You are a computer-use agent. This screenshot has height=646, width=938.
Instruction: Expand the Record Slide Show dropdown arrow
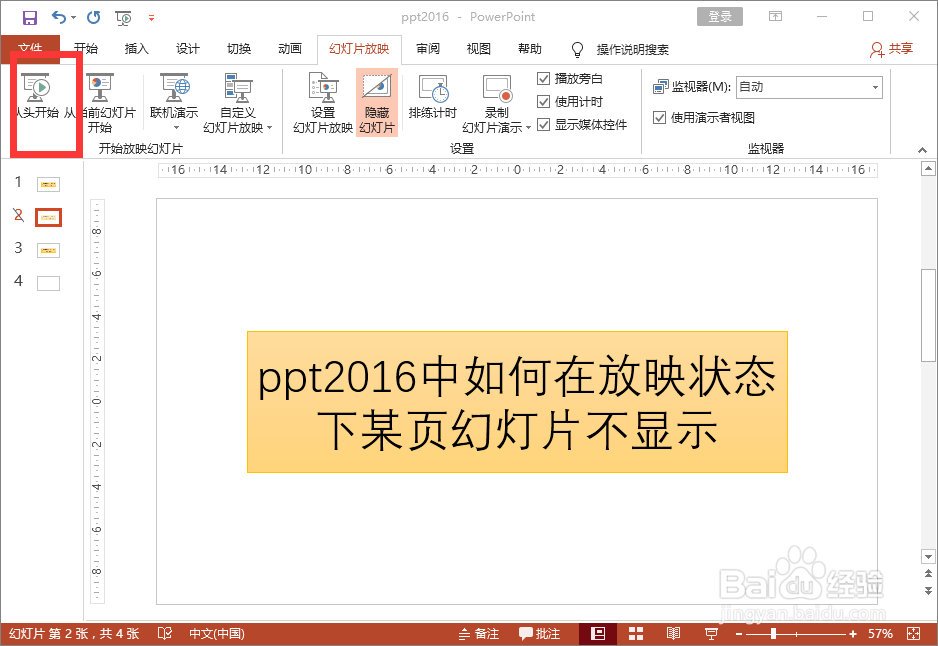528,127
